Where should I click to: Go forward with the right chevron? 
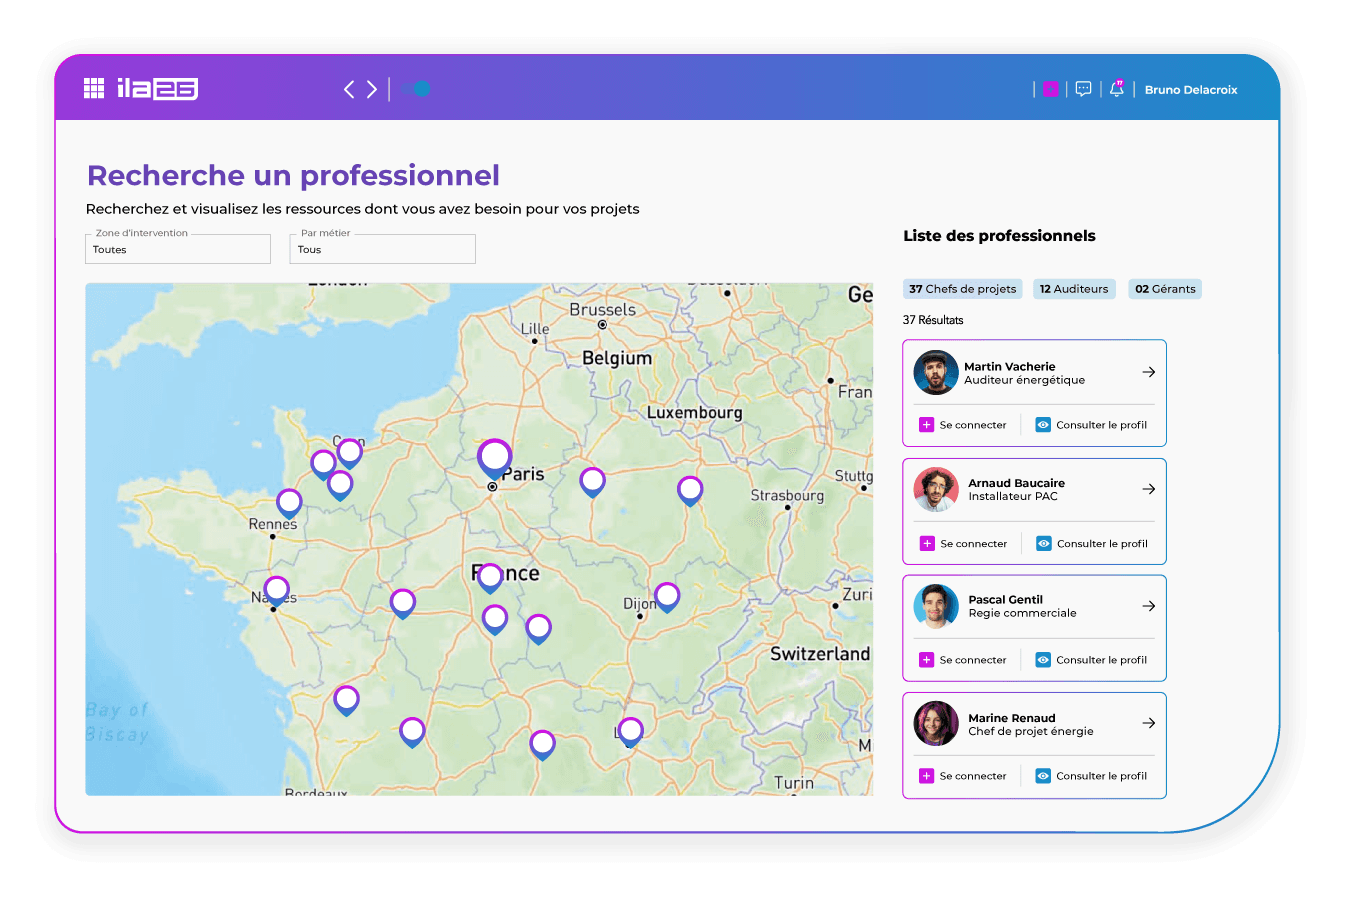(372, 89)
